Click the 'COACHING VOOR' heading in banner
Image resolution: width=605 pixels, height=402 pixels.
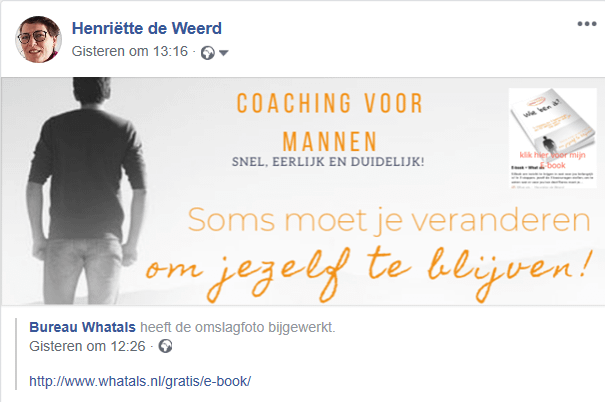(x=330, y=103)
